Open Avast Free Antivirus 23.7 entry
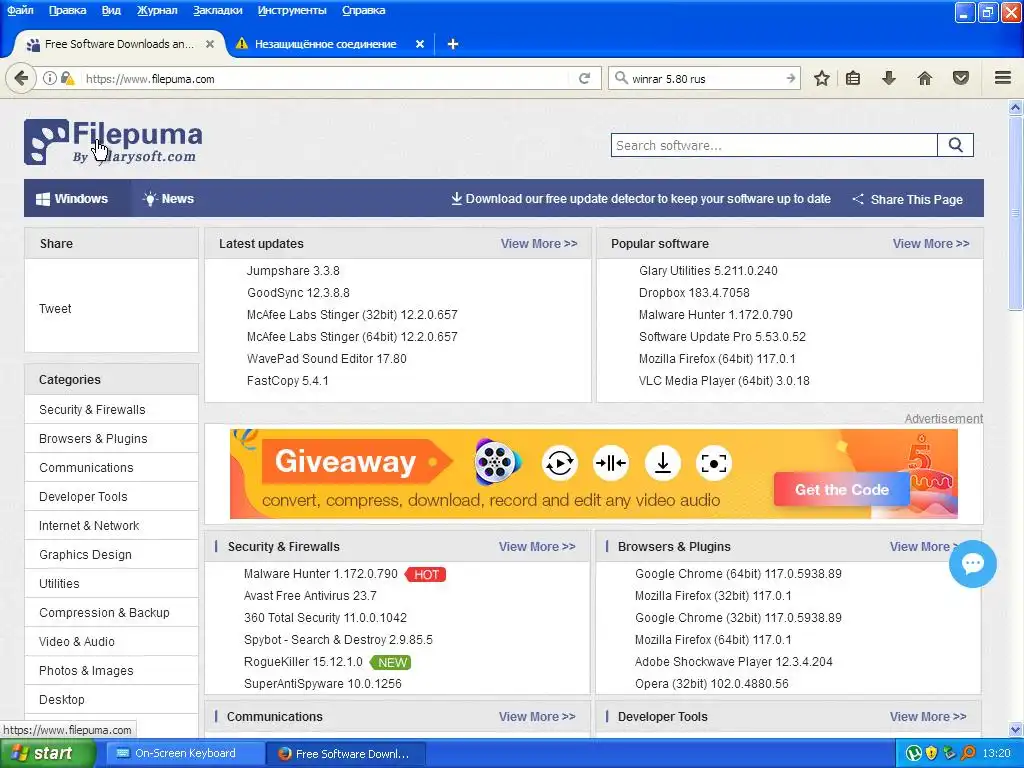The height and width of the screenshot is (768, 1024). (x=310, y=596)
